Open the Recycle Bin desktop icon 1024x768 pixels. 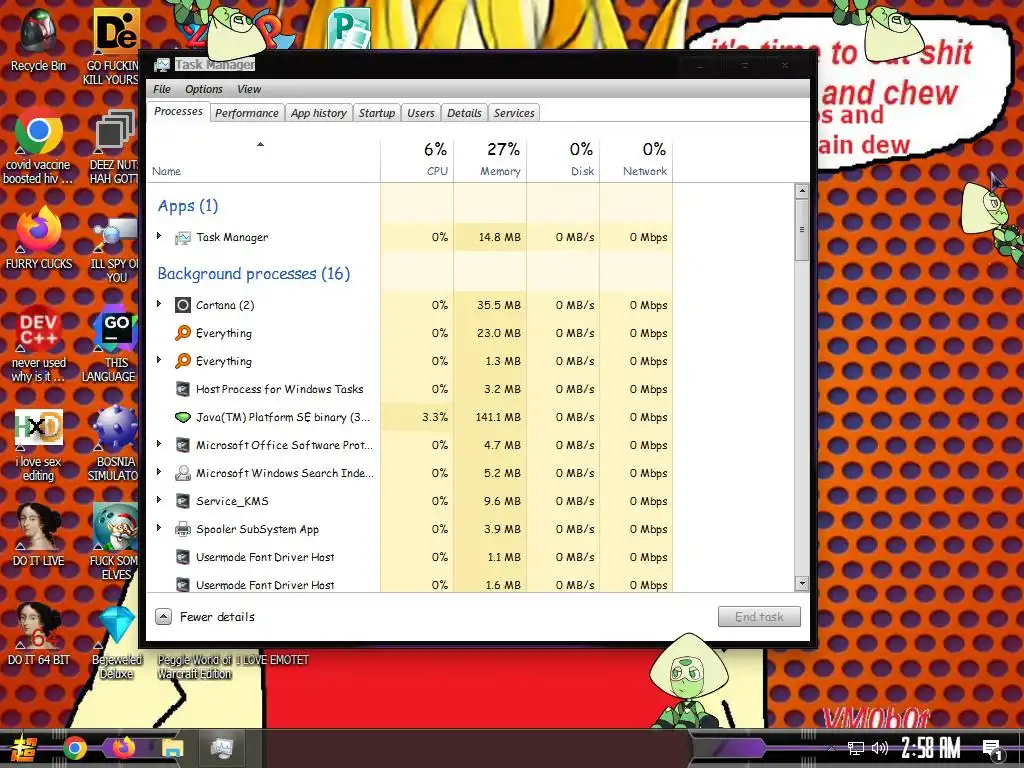(38, 40)
